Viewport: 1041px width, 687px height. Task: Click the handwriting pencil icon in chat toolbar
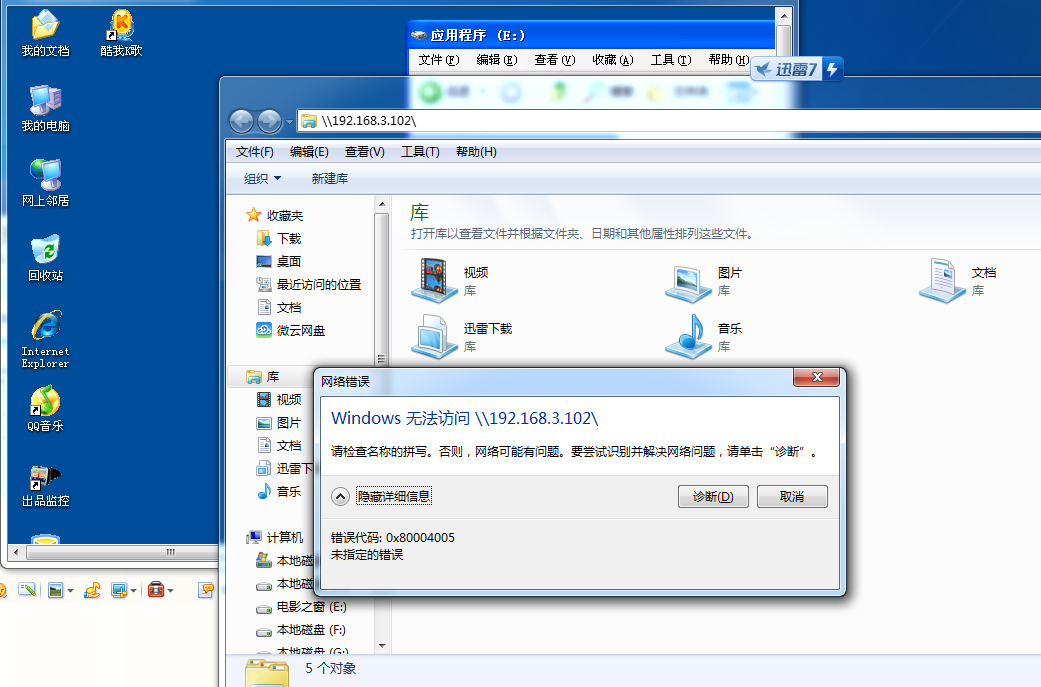coord(27,589)
